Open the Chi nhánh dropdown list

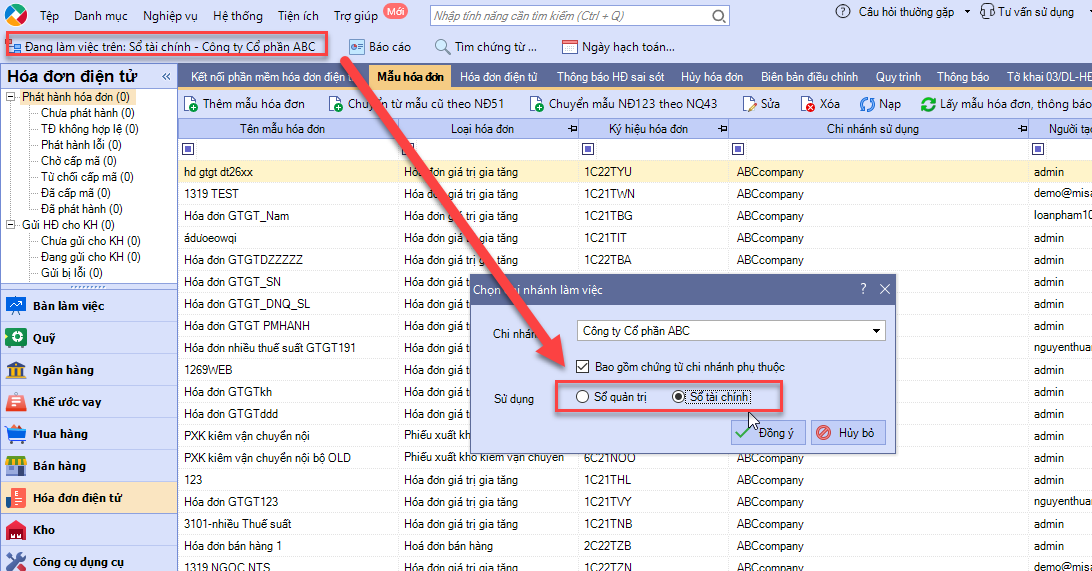pyautogui.click(x=876, y=331)
